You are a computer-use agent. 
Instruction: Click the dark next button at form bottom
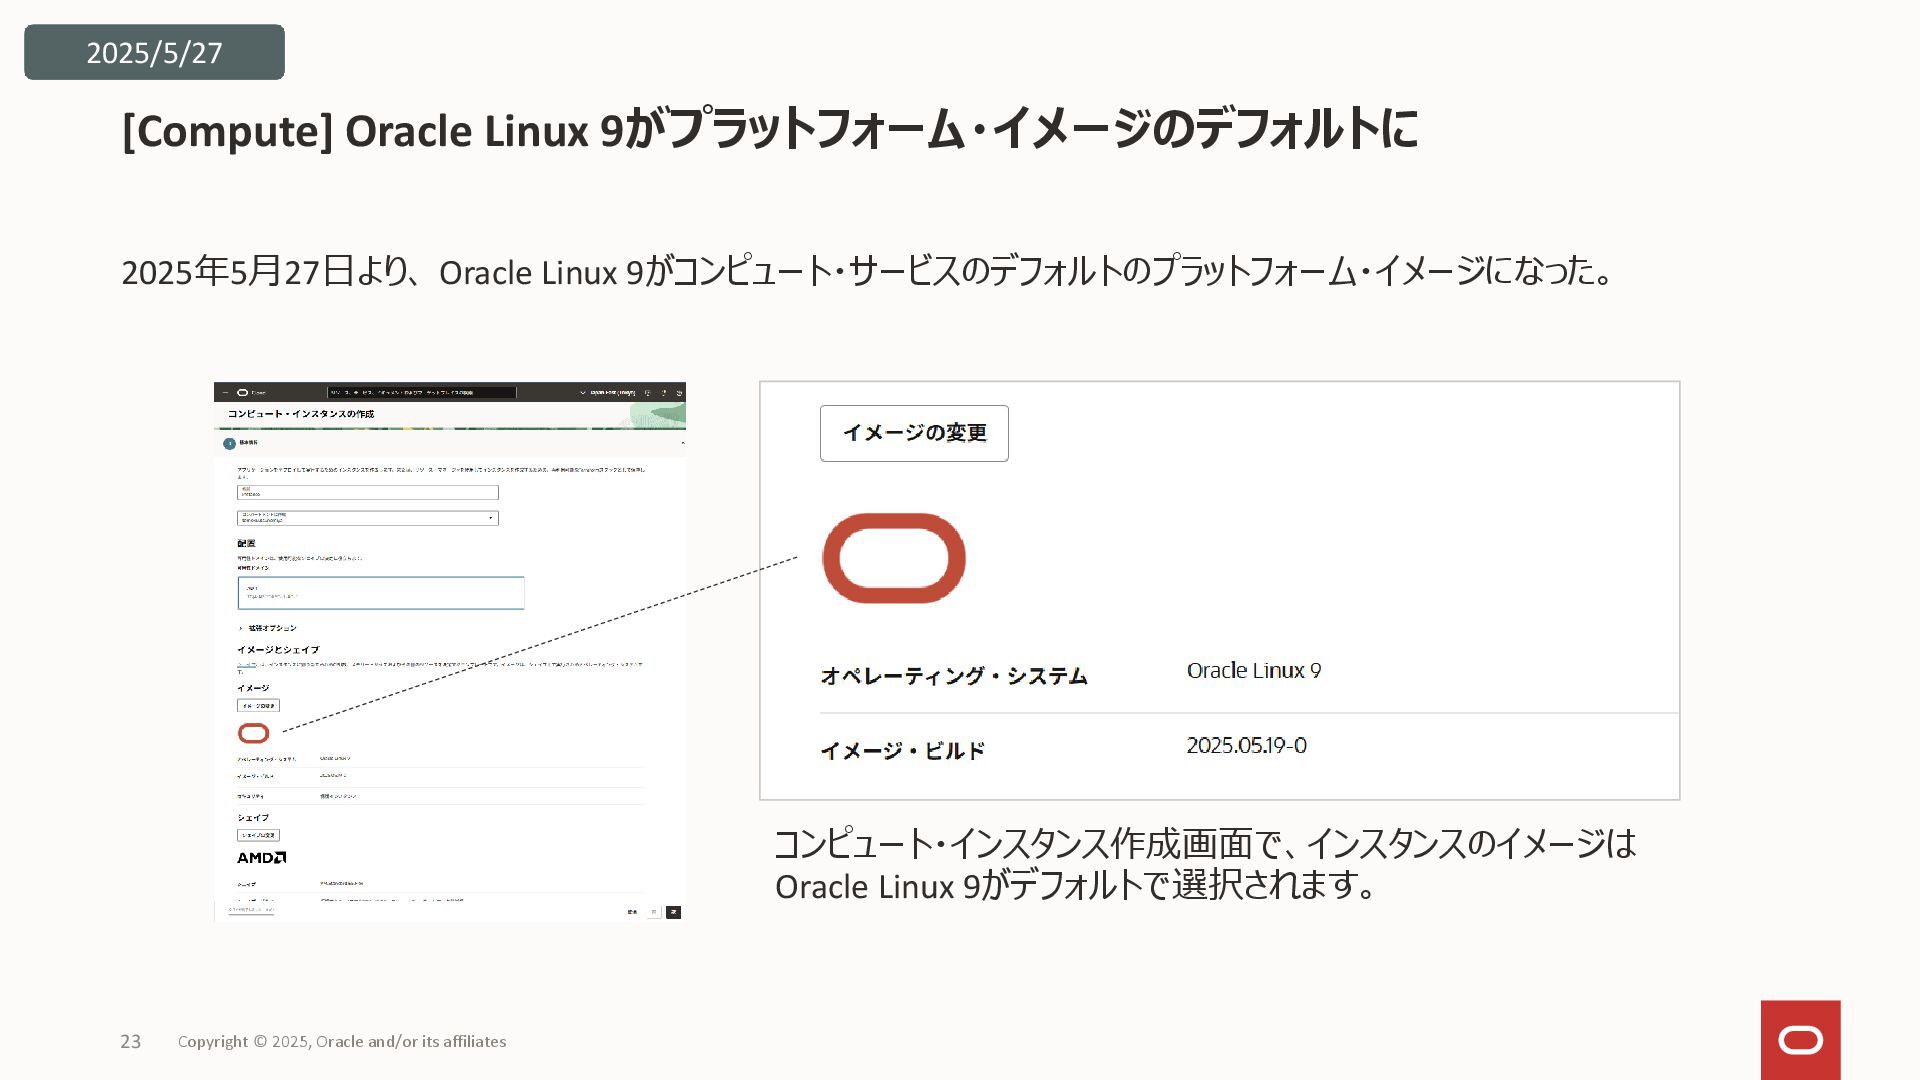673,912
